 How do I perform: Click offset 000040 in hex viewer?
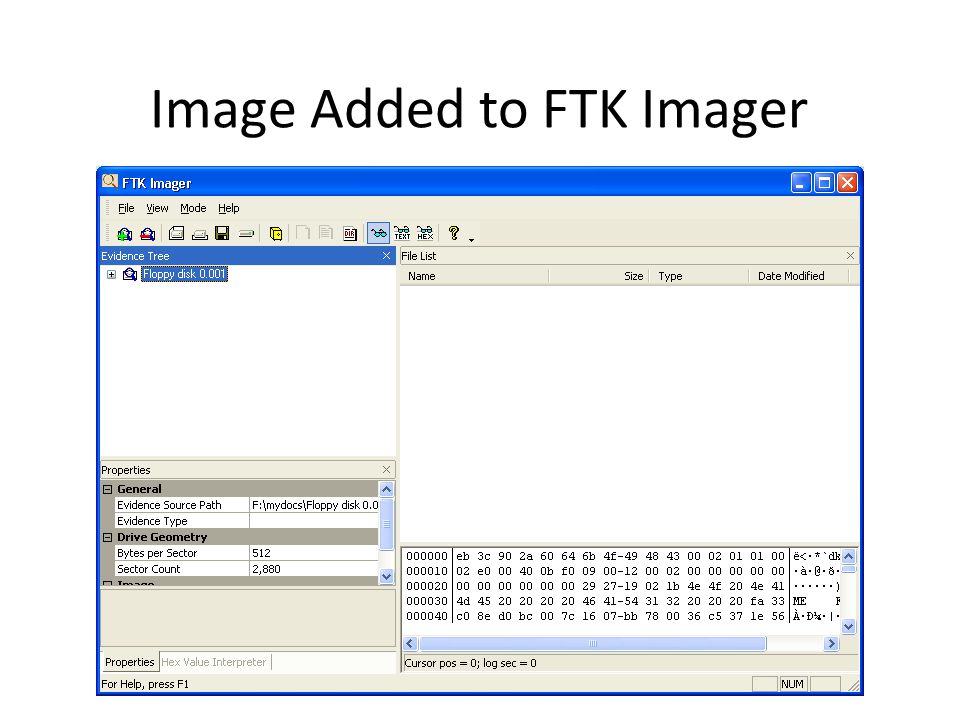427,617
